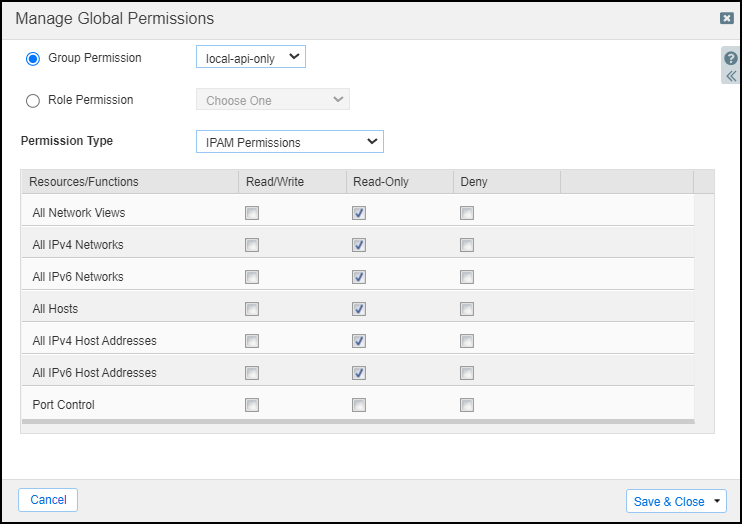Open the Permission Type dropdown
742x524 pixels.
290,142
